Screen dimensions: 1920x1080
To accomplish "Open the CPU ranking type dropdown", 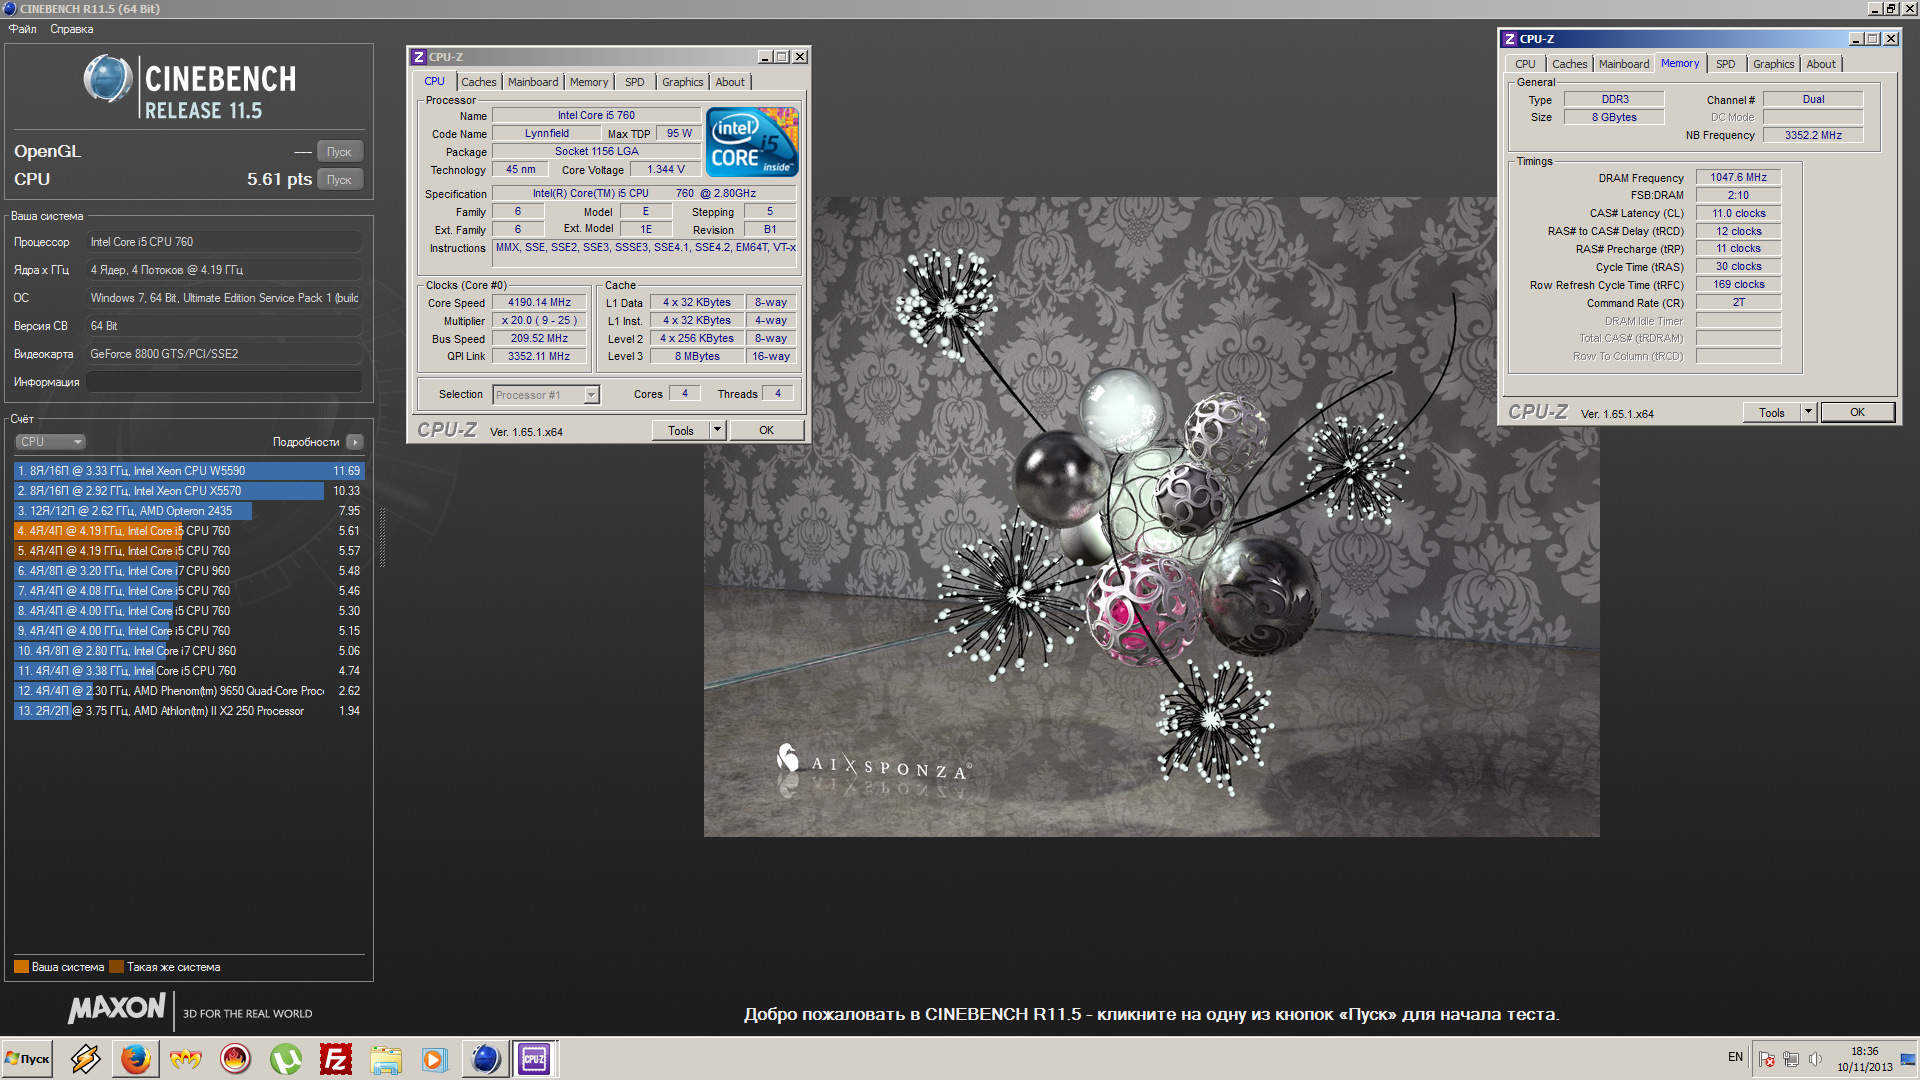I will coord(50,442).
